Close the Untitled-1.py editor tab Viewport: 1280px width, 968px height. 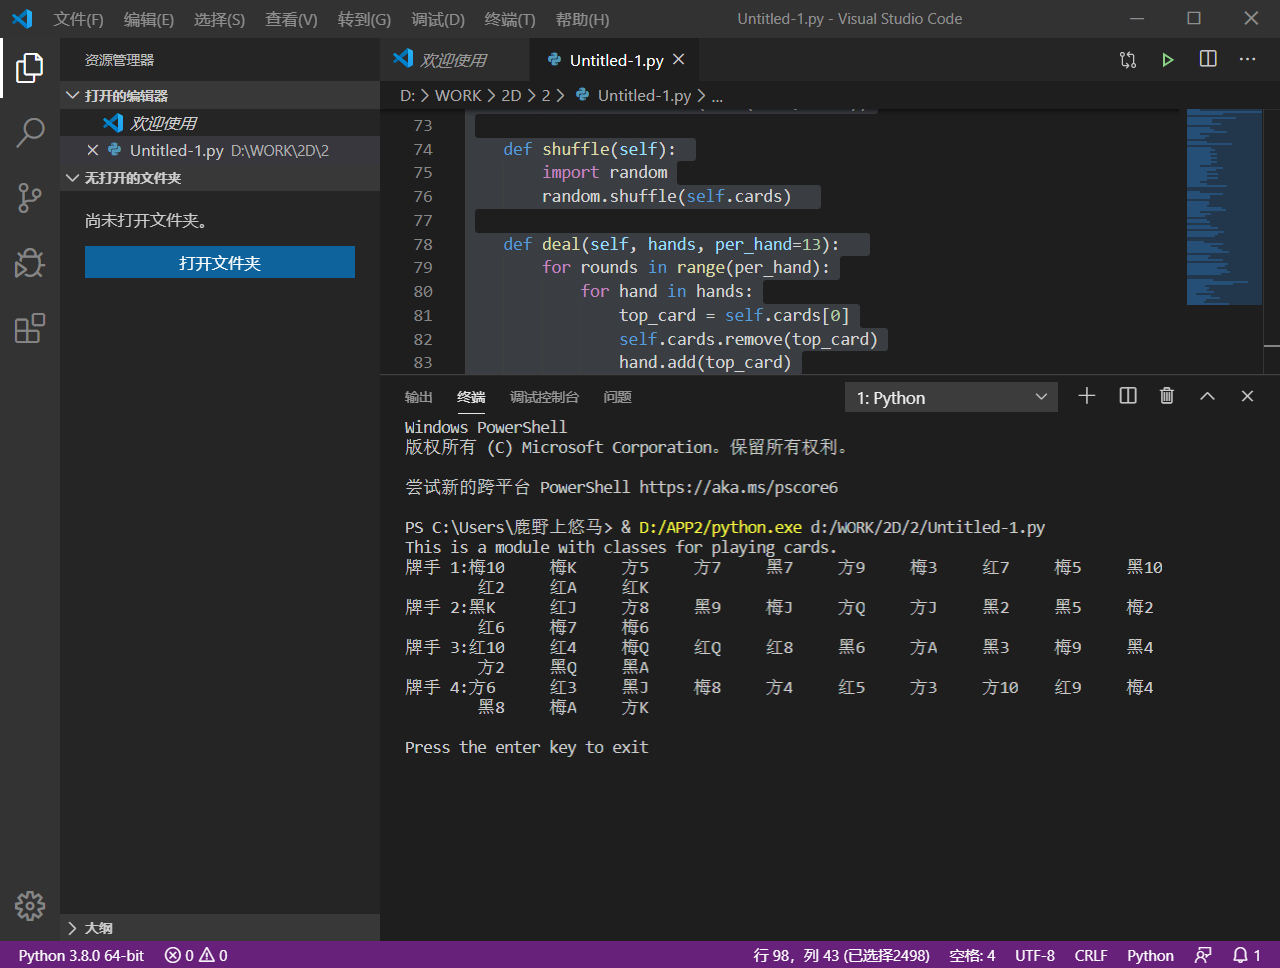click(679, 60)
